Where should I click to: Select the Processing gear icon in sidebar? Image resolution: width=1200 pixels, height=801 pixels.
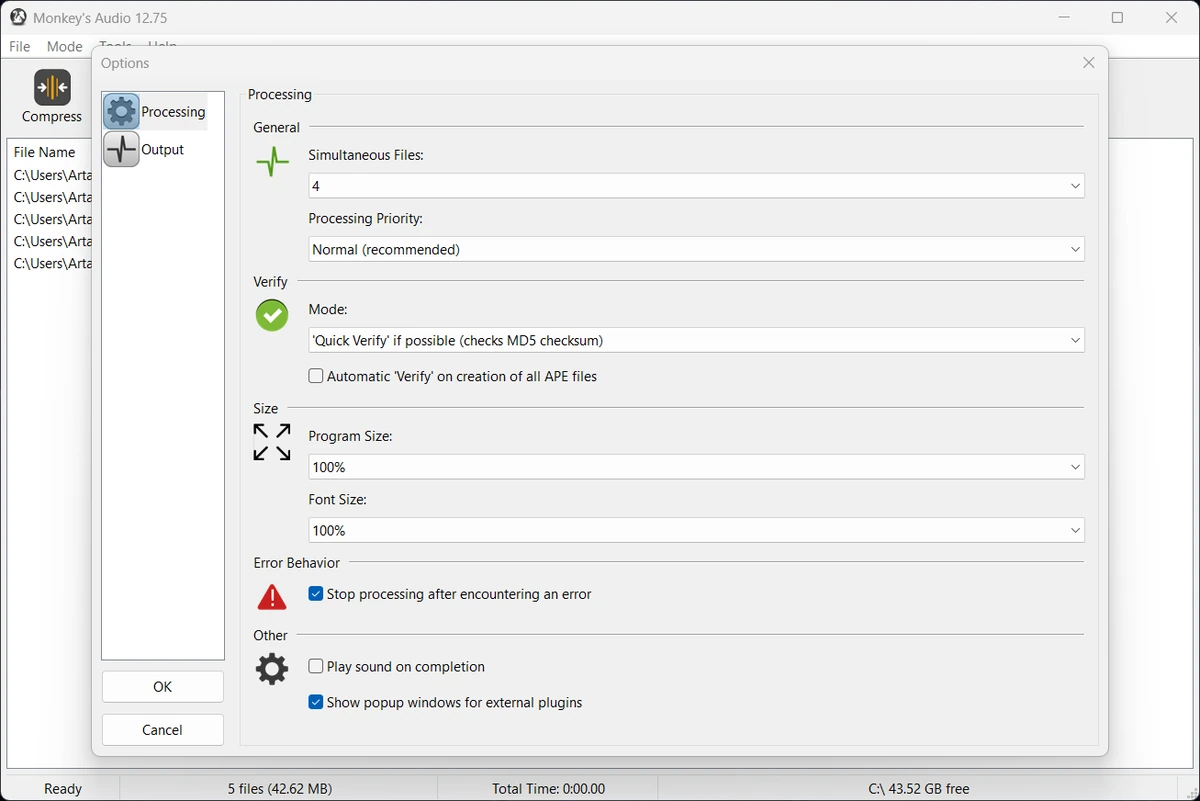point(122,112)
